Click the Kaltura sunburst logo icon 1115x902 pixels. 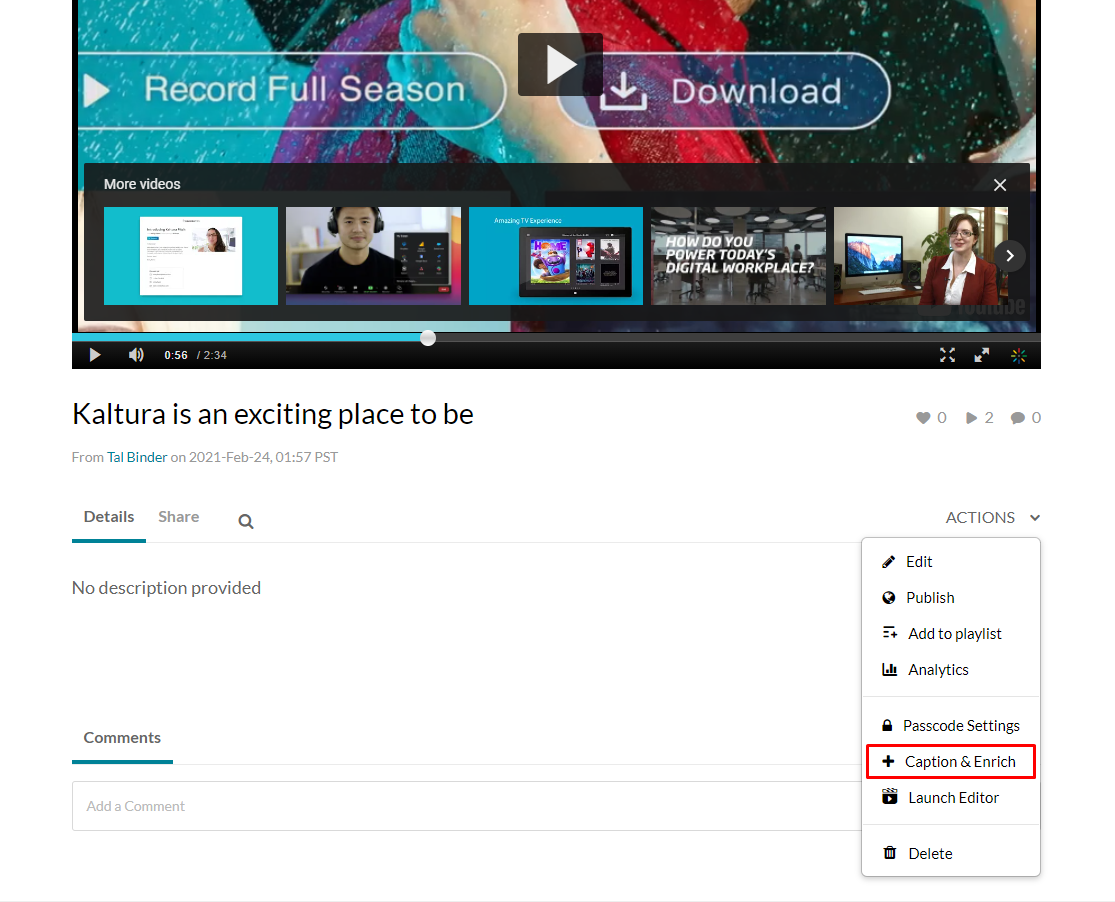point(1018,355)
